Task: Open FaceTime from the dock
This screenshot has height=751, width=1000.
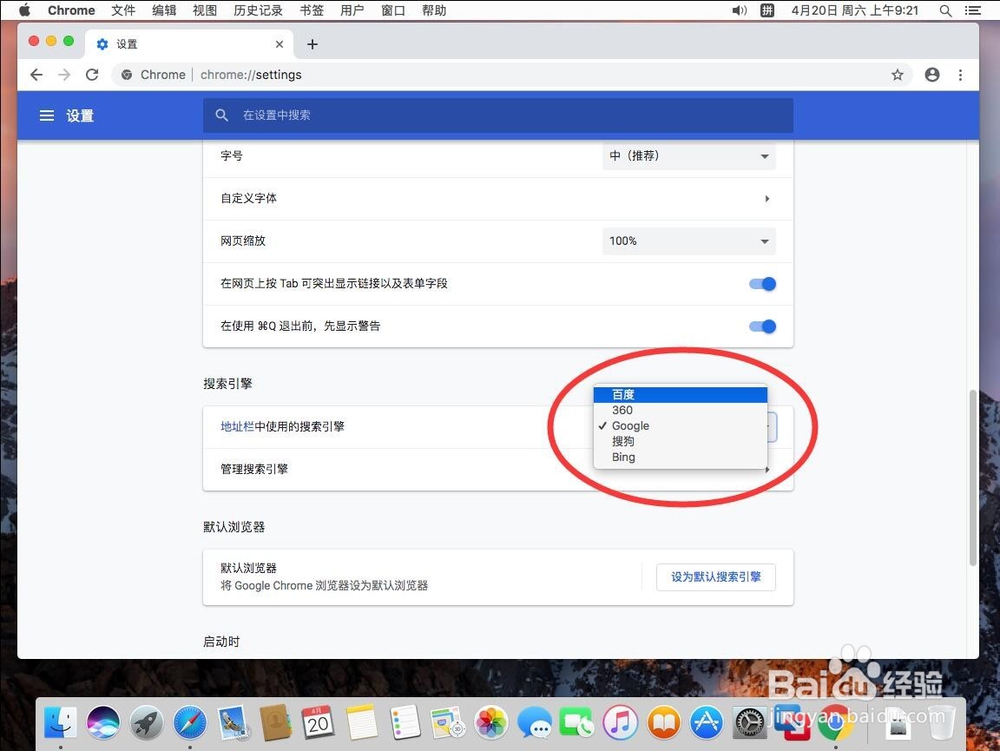Action: point(577,722)
